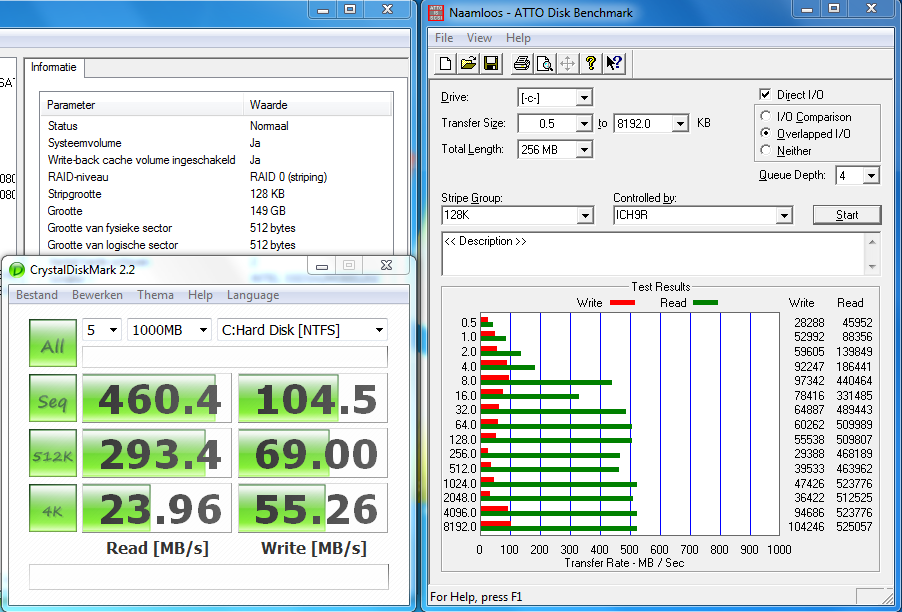This screenshot has width=902, height=612.
Task: Open the Drive dropdown in ATTO
Action: pyautogui.click(x=584, y=98)
